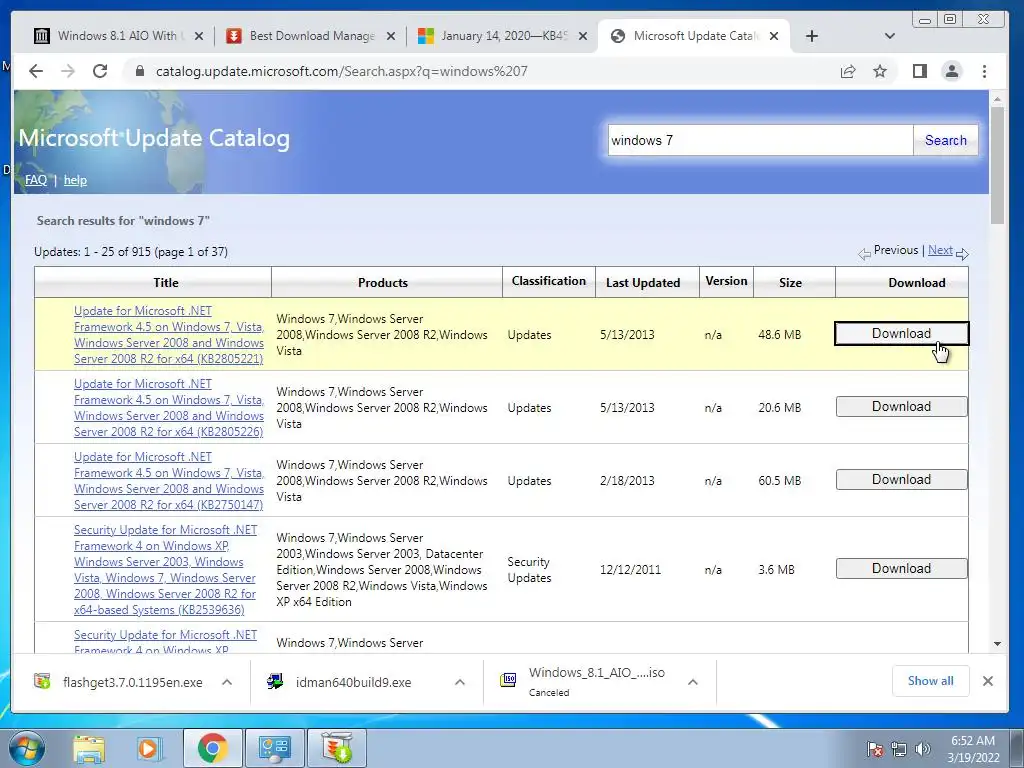
Task: Go to Next results page
Action: pyautogui.click(x=940, y=250)
